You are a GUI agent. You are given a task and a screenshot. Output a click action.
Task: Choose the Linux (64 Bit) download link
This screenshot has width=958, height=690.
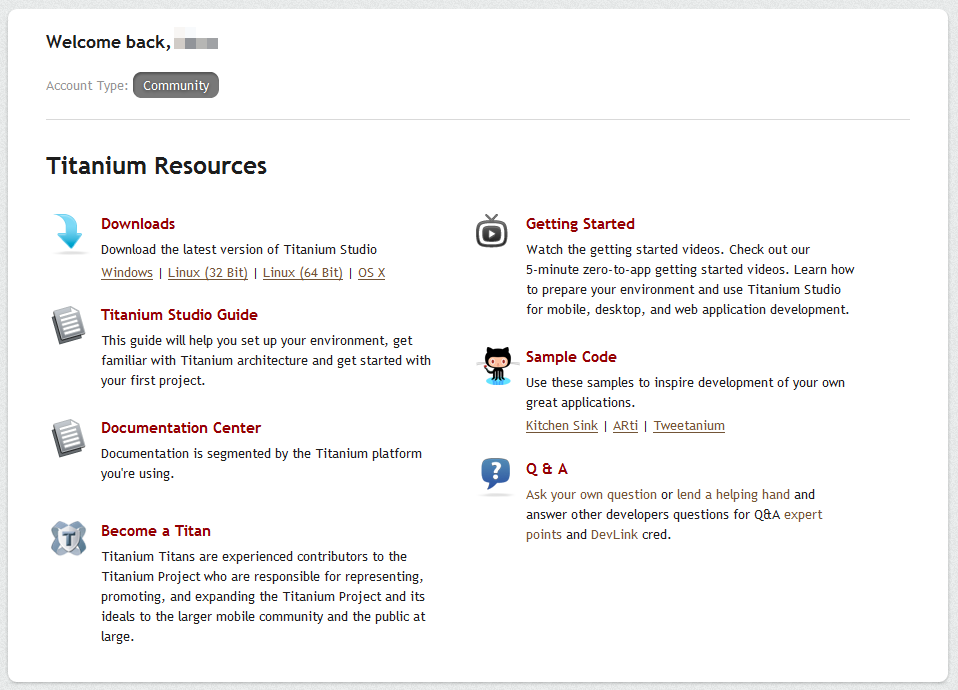(302, 273)
